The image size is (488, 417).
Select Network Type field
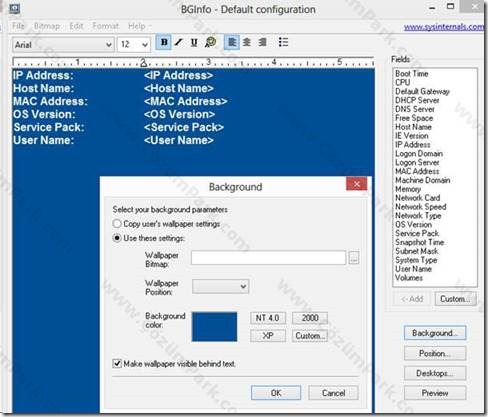tap(418, 216)
